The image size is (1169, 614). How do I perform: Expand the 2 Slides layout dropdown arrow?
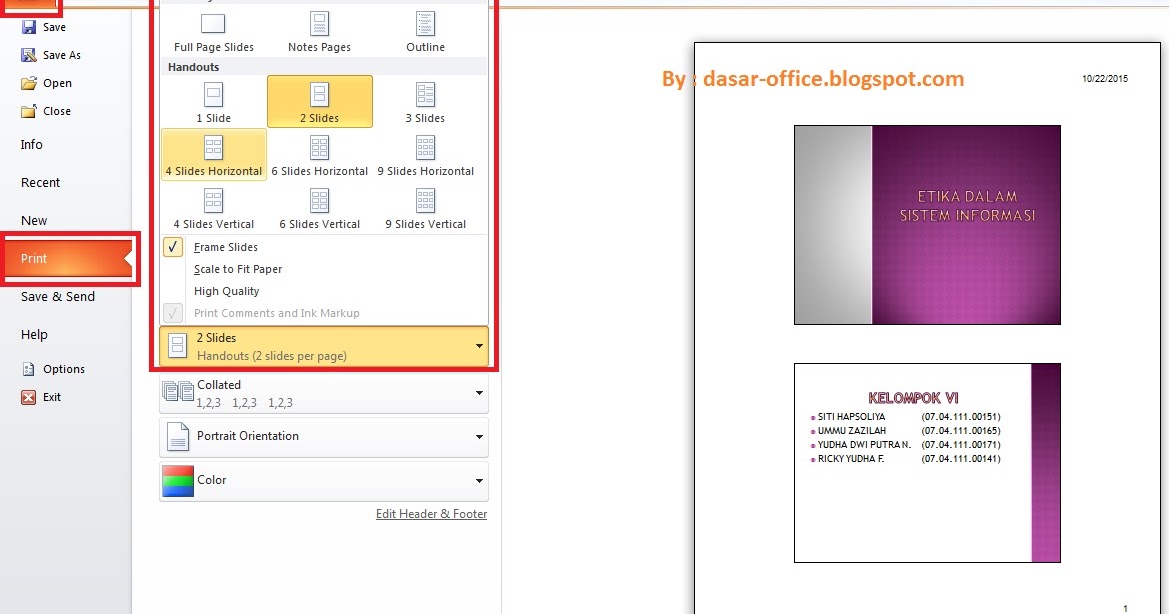(479, 346)
